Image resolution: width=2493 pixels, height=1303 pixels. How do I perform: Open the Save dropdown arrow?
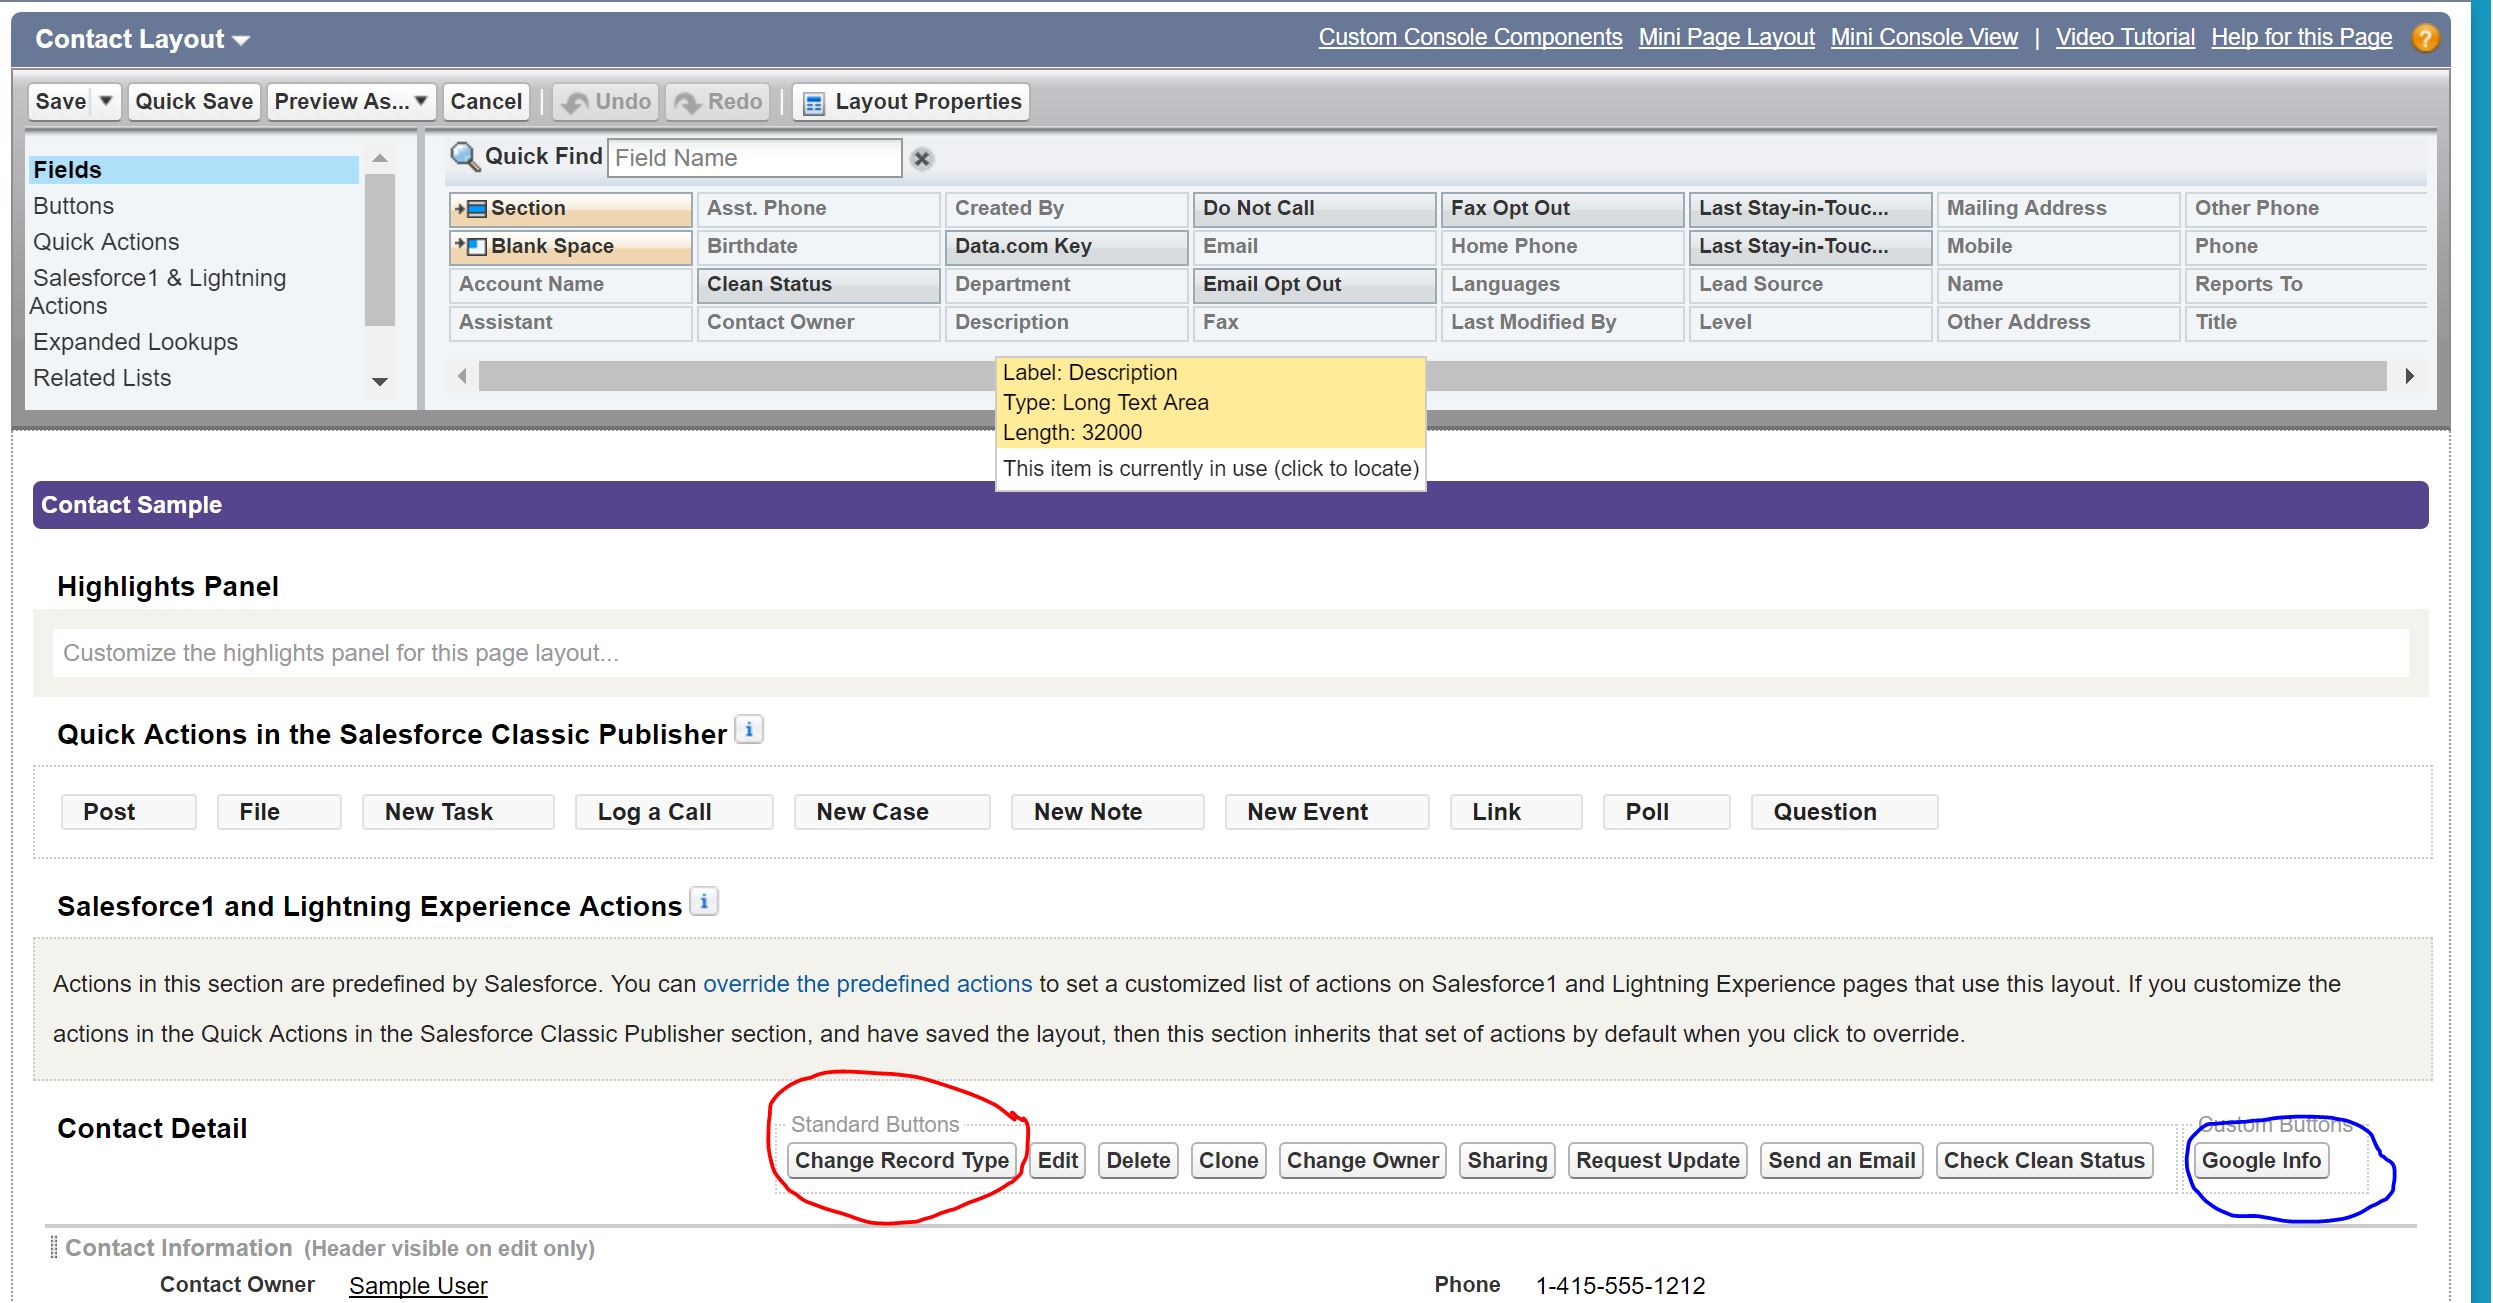tap(106, 101)
